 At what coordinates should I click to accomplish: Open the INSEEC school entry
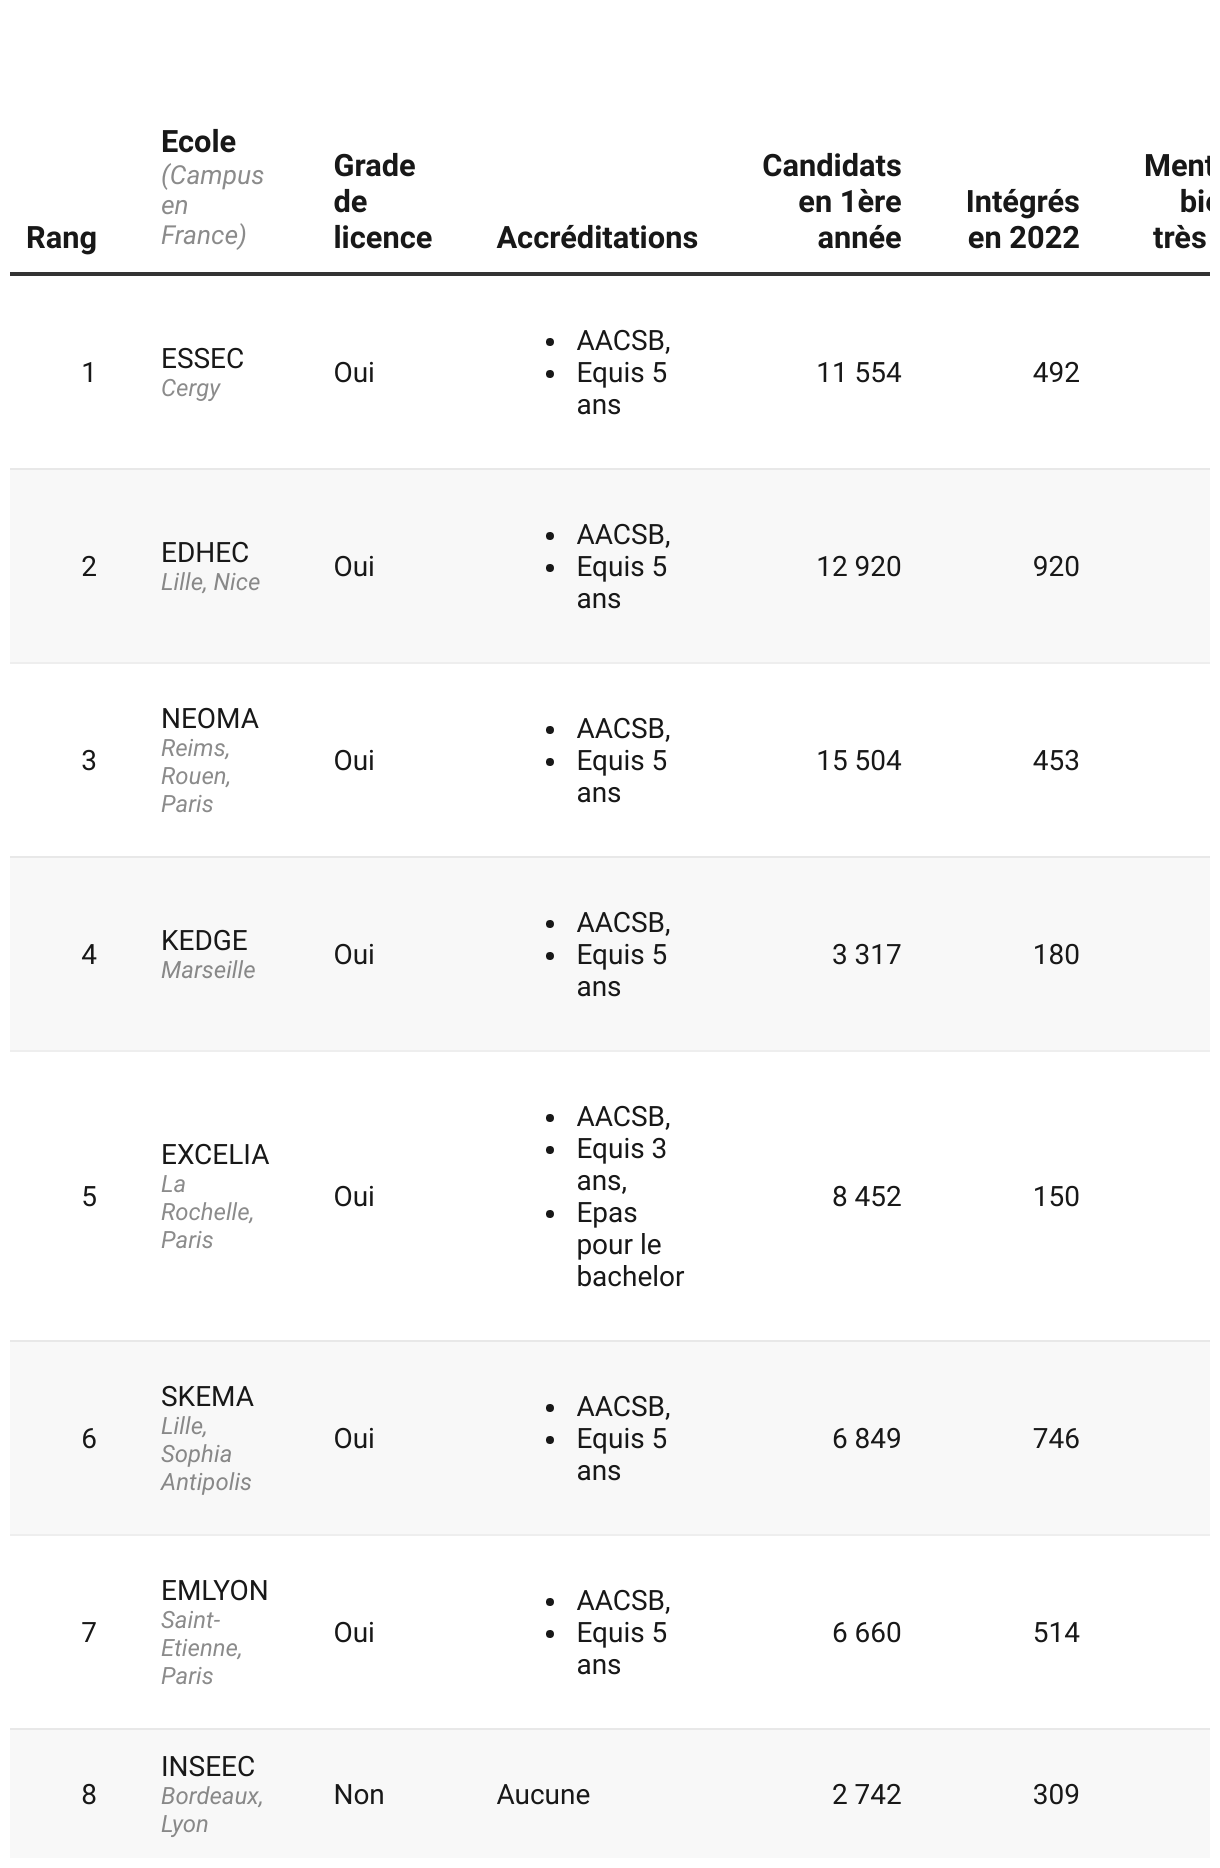208,1767
